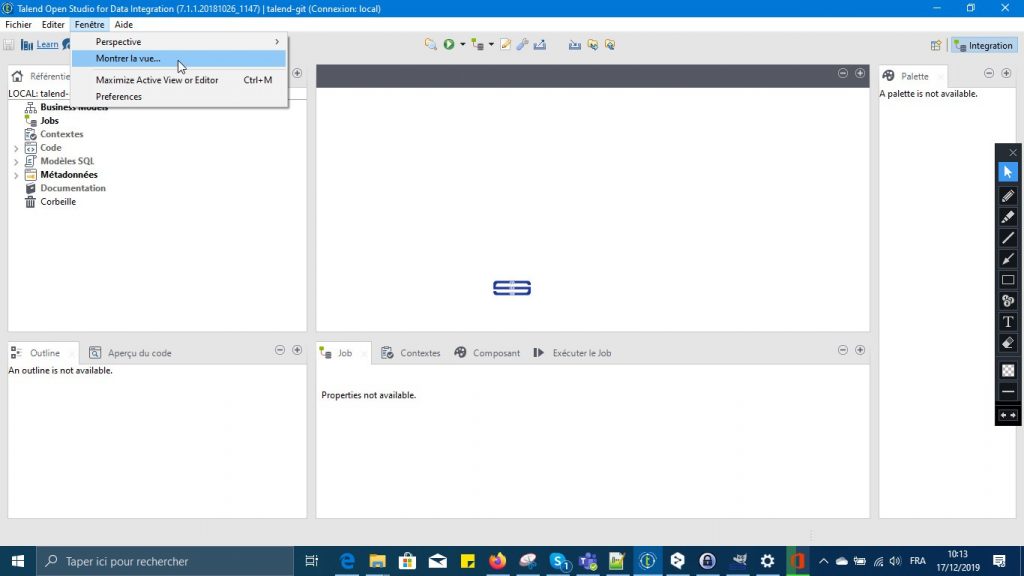
Task: Maximize the Job properties panel
Action: tap(859, 350)
